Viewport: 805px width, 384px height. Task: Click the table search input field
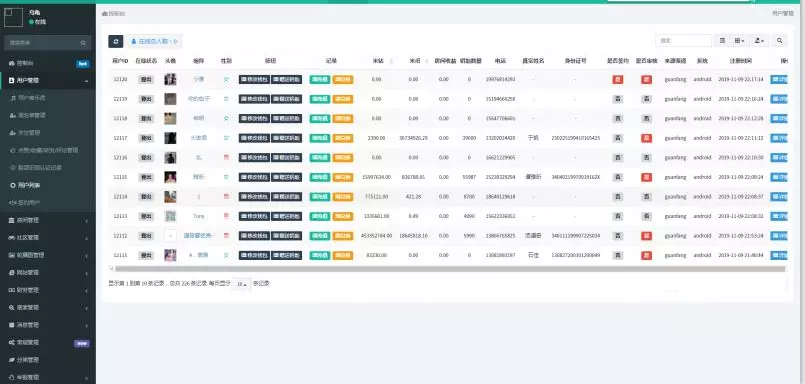click(x=683, y=41)
